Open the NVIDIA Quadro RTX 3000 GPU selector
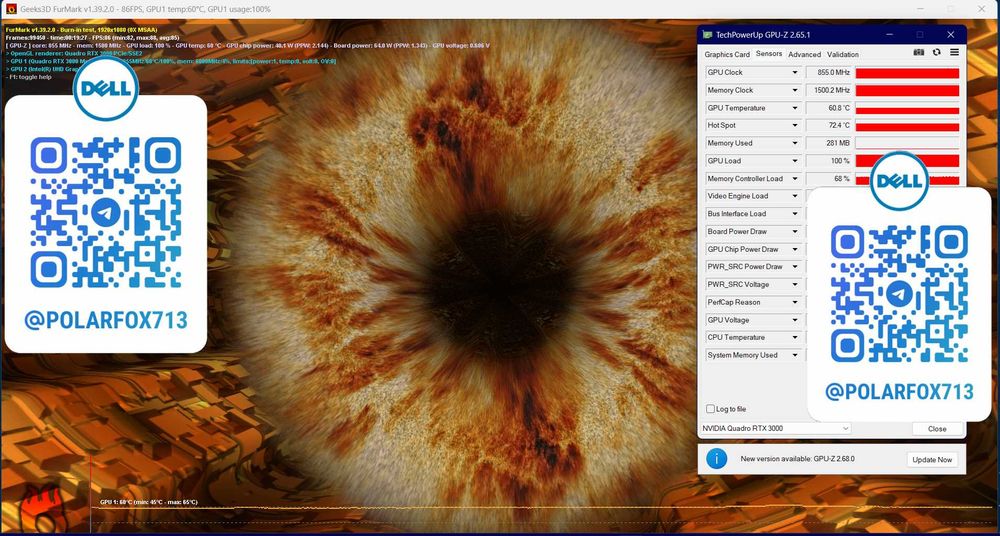The height and width of the screenshot is (536, 1000). coord(776,428)
